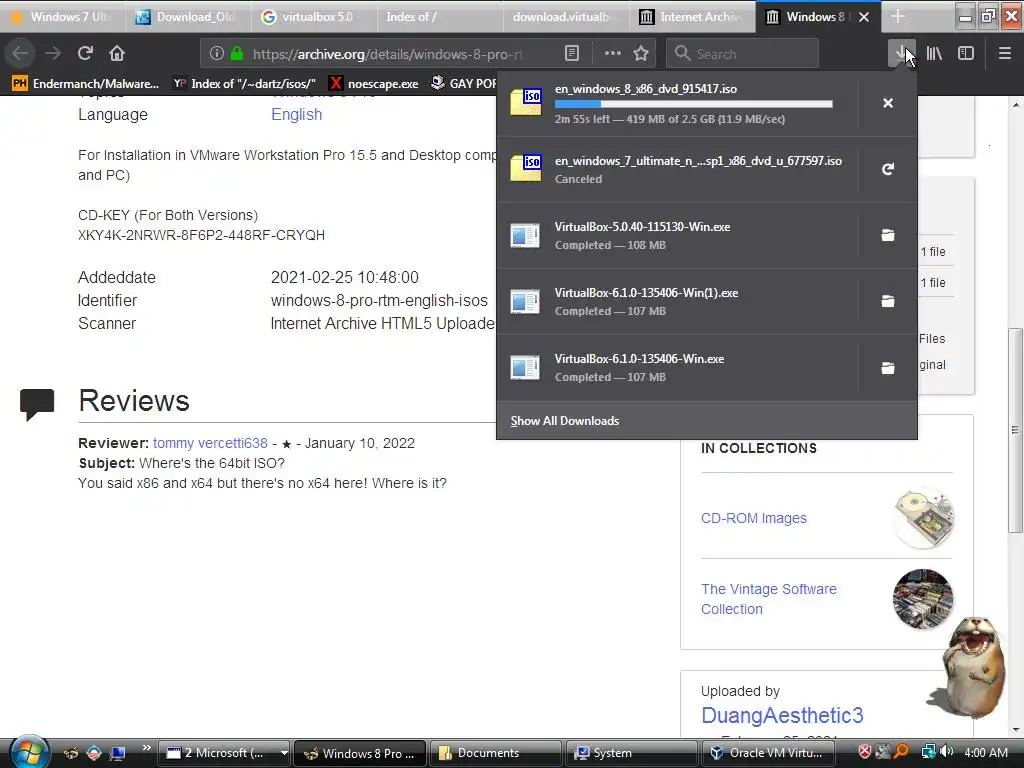Image resolution: width=1024 pixels, height=768 pixels.
Task: Switch to the virtualbox 5.0 Google tab
Action: (314, 16)
